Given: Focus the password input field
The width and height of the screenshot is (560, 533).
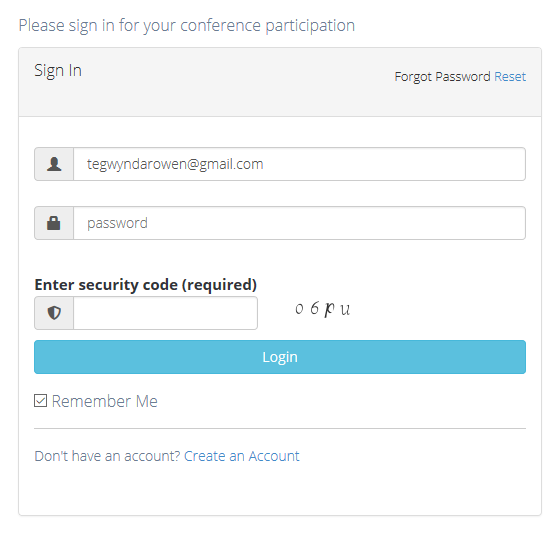Looking at the screenshot, I should point(299,223).
